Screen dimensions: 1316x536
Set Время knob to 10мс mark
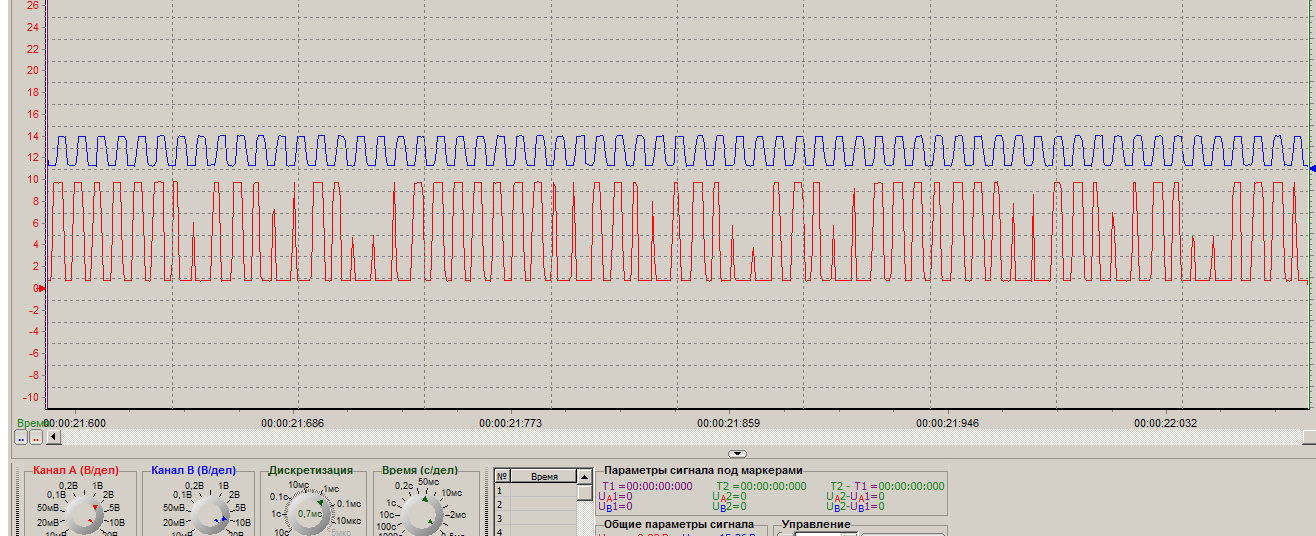(x=452, y=493)
